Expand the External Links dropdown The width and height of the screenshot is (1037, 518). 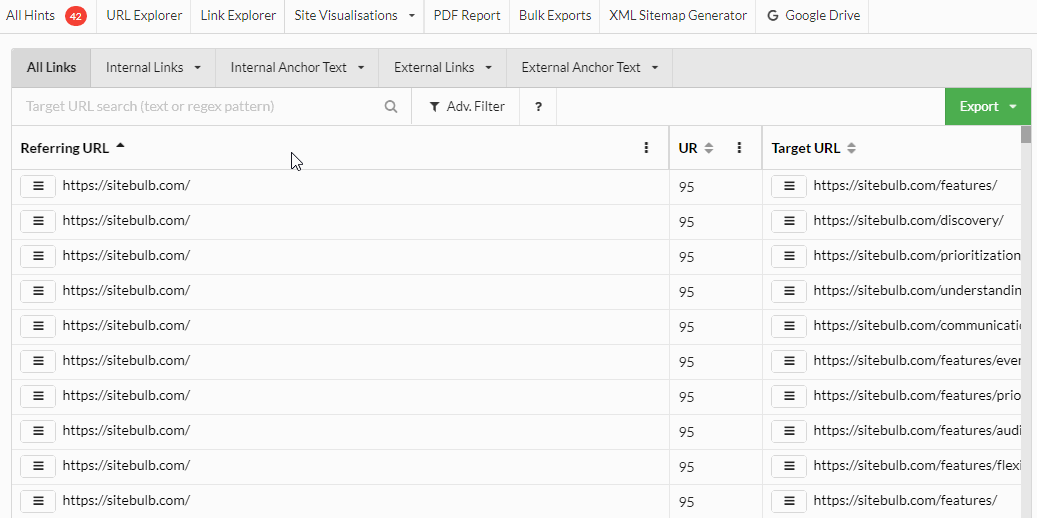point(489,67)
